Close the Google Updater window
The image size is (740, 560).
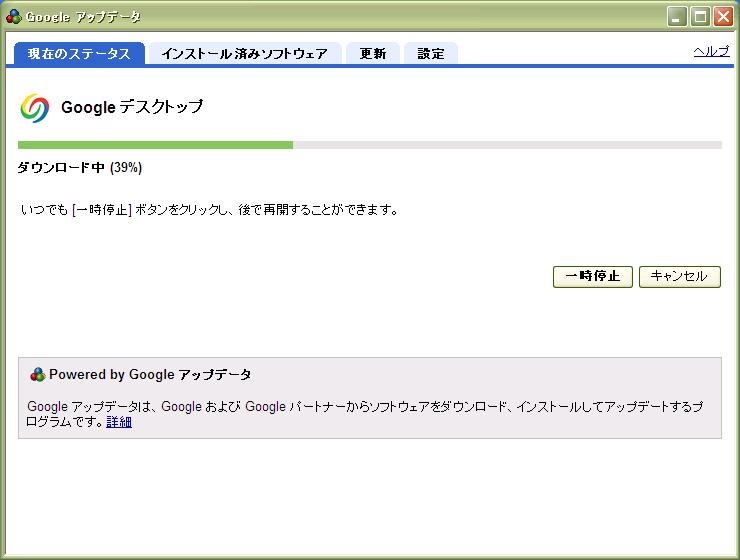pyautogui.click(x=723, y=17)
